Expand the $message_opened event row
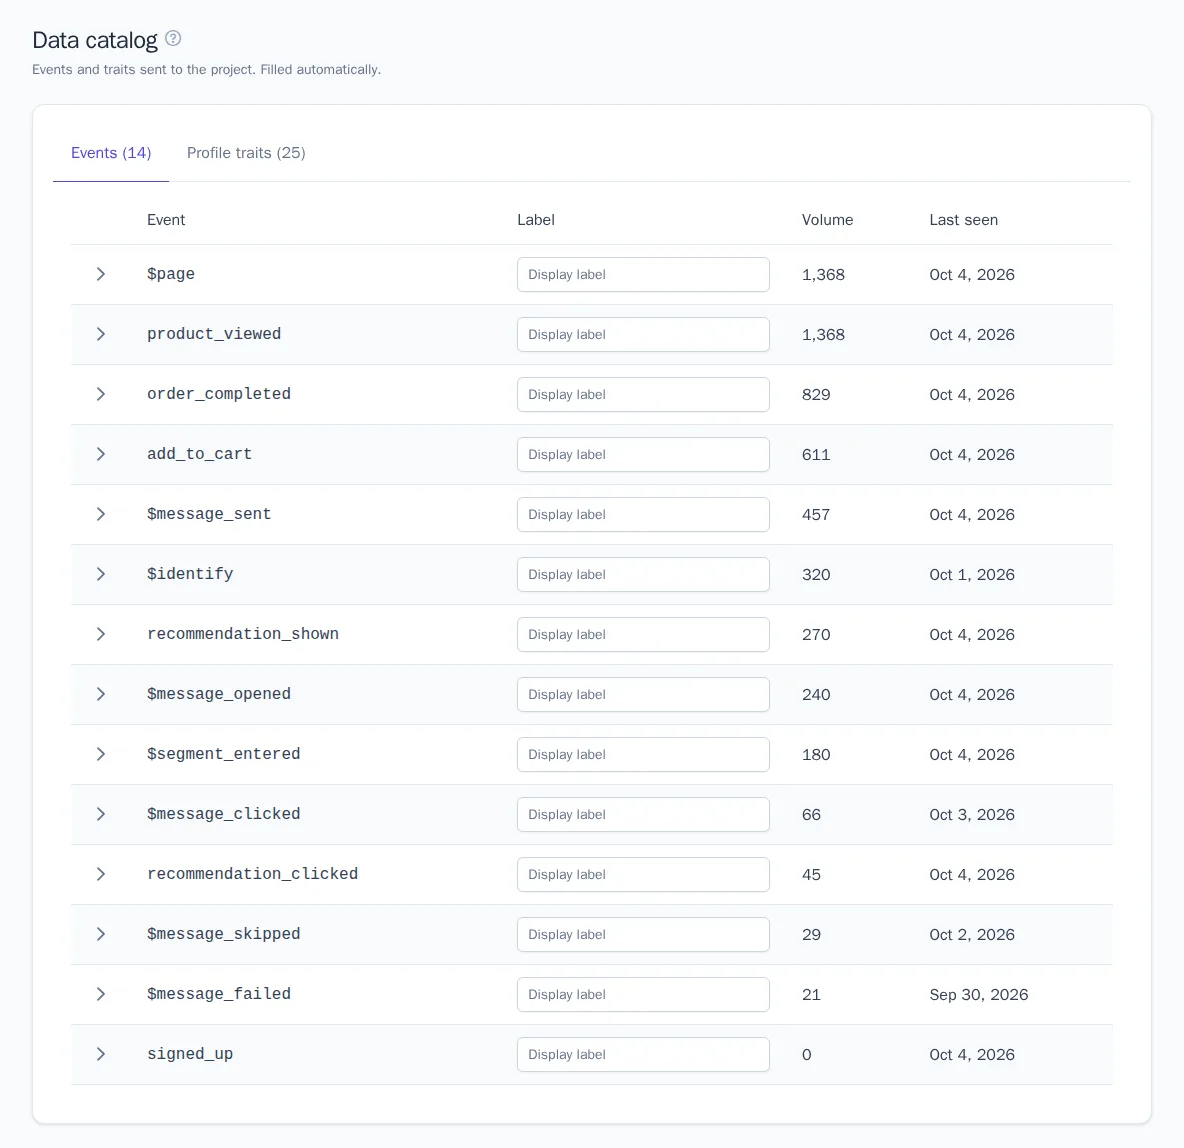The image size is (1184, 1148). click(100, 694)
